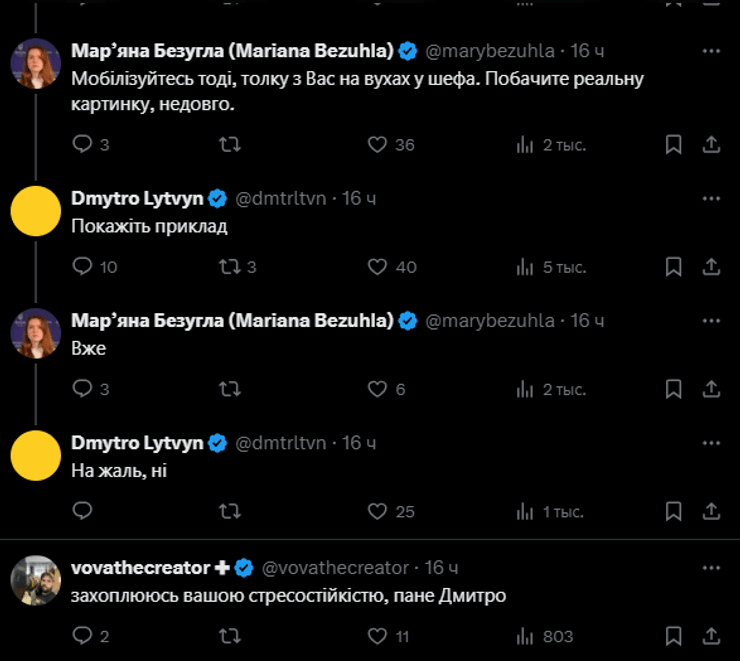Share the "На жаль, ні" tweet

point(711,511)
